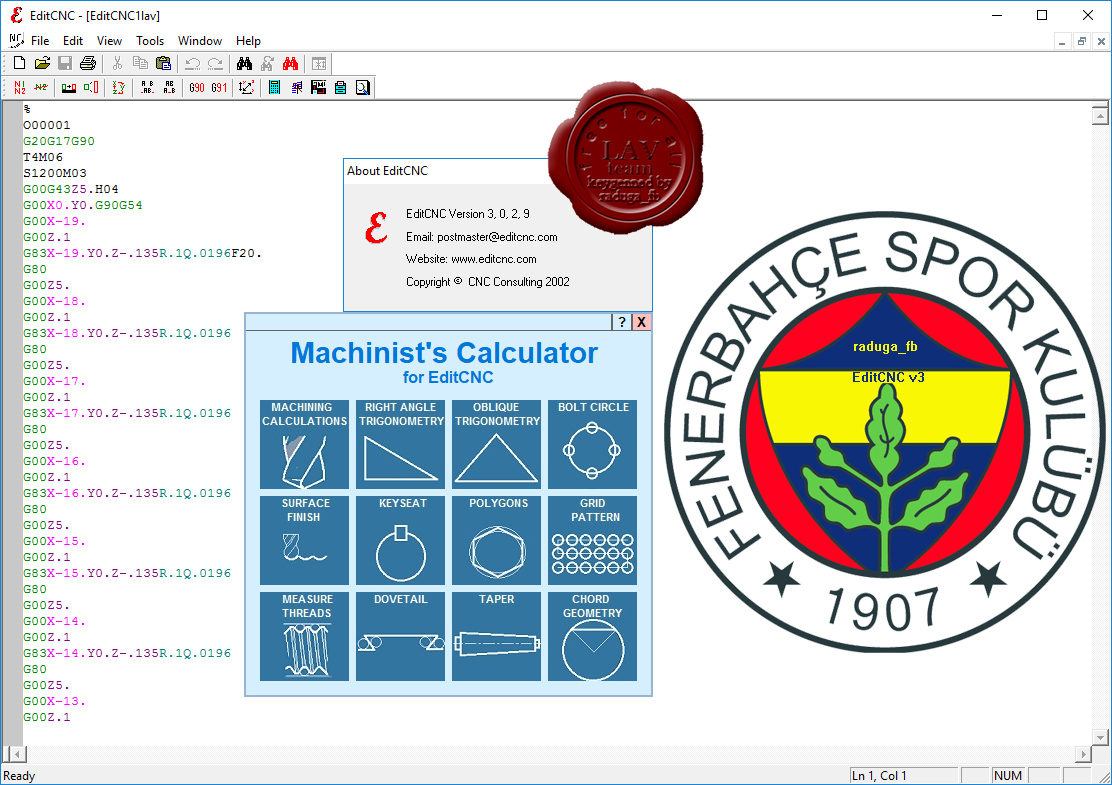Open the File menu
This screenshot has width=1112, height=785.
(40, 40)
